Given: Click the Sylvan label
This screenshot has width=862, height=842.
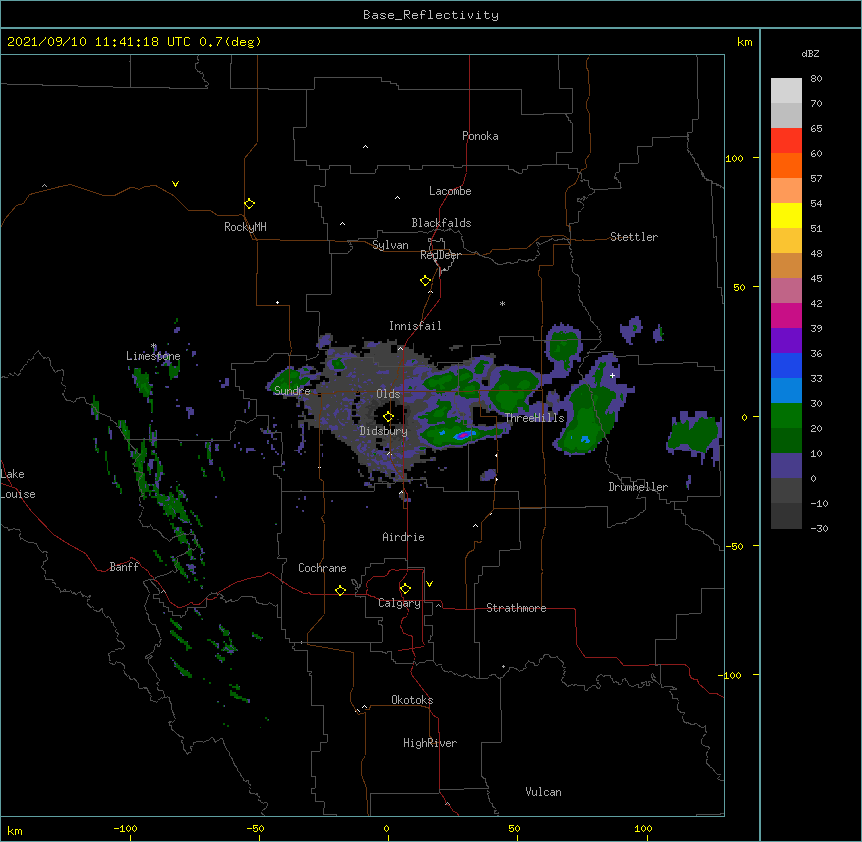Looking at the screenshot, I should pos(390,245).
